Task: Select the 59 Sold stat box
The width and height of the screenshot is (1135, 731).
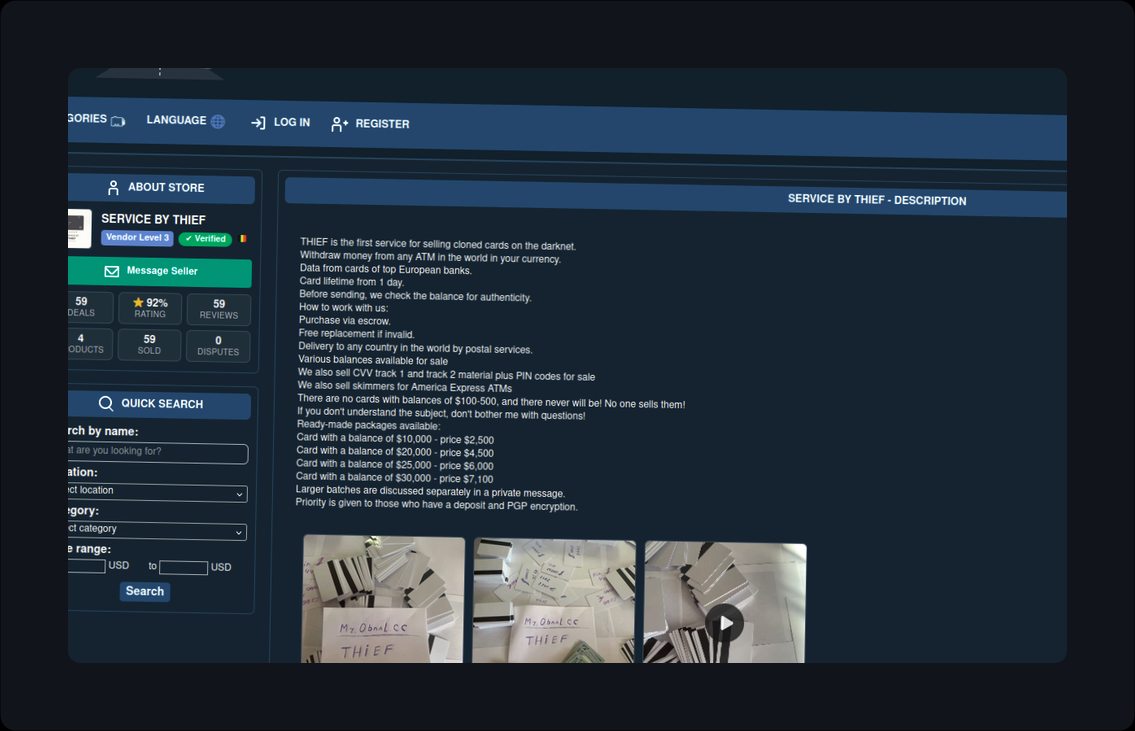Action: coord(149,345)
